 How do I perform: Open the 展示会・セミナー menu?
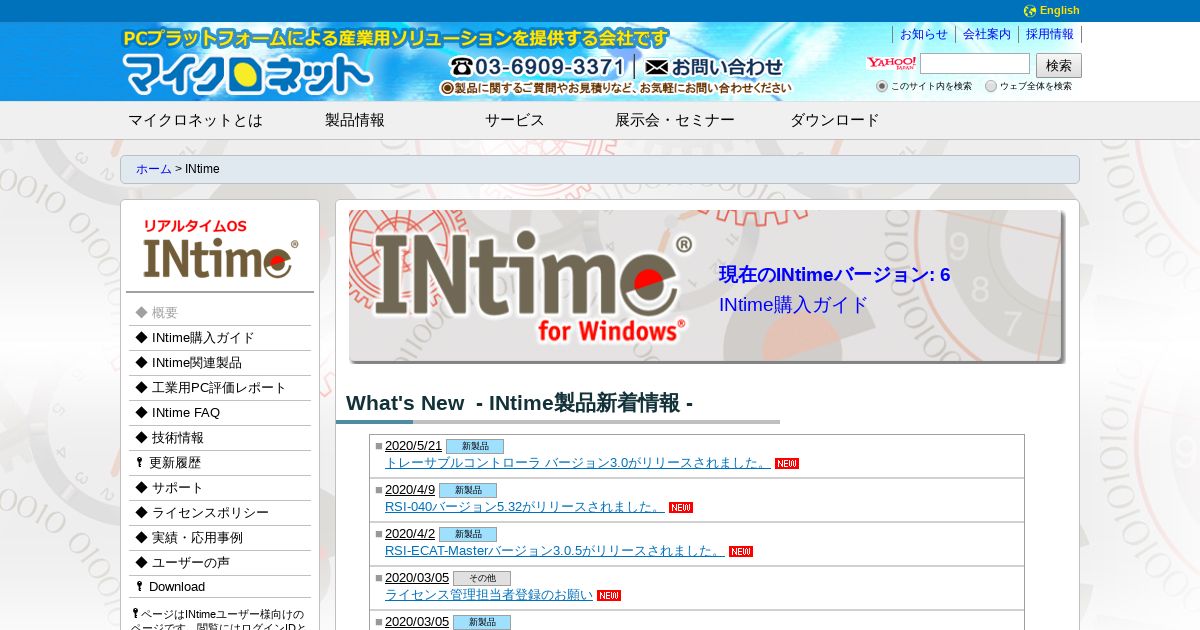[675, 120]
